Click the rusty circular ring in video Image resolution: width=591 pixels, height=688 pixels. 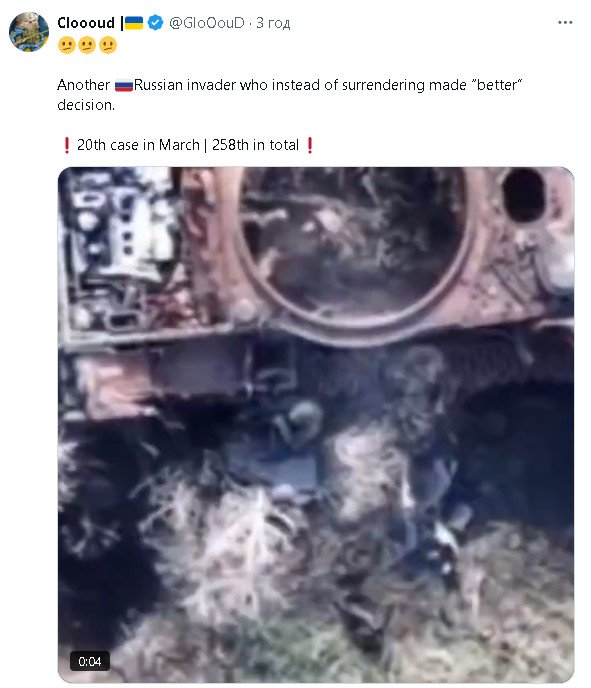click(355, 254)
